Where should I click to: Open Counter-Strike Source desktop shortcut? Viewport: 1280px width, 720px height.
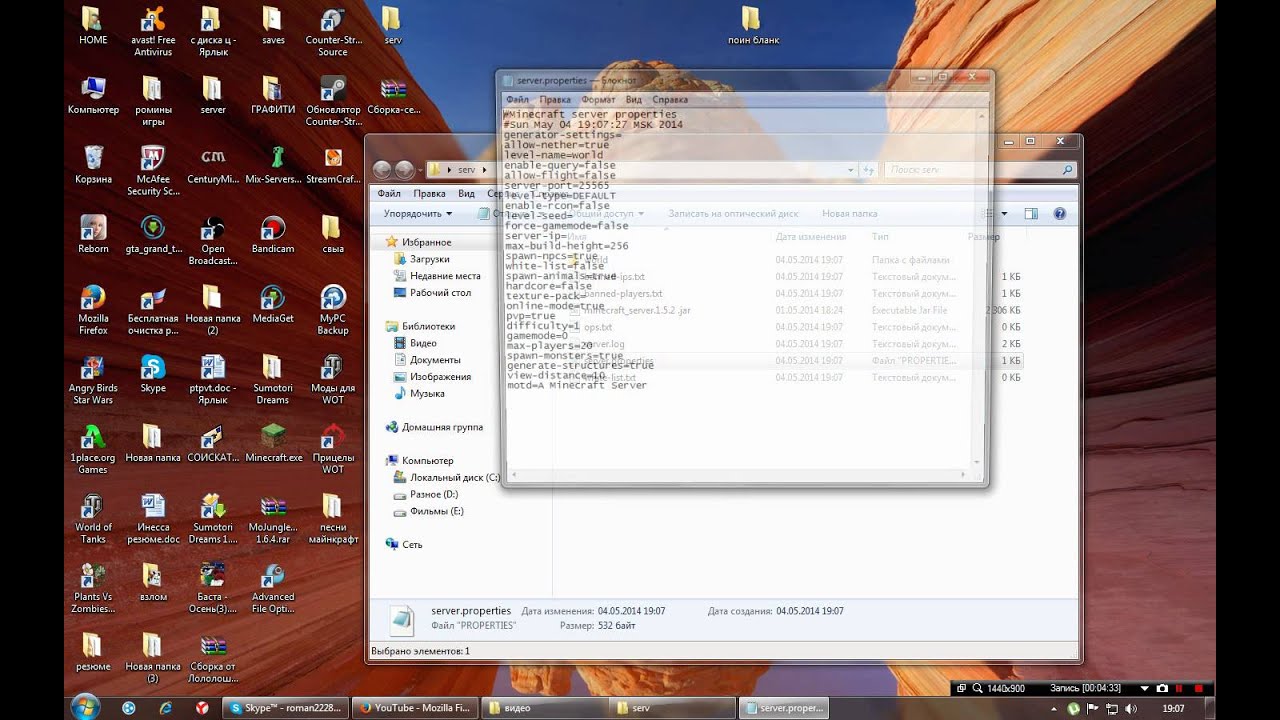(x=333, y=30)
